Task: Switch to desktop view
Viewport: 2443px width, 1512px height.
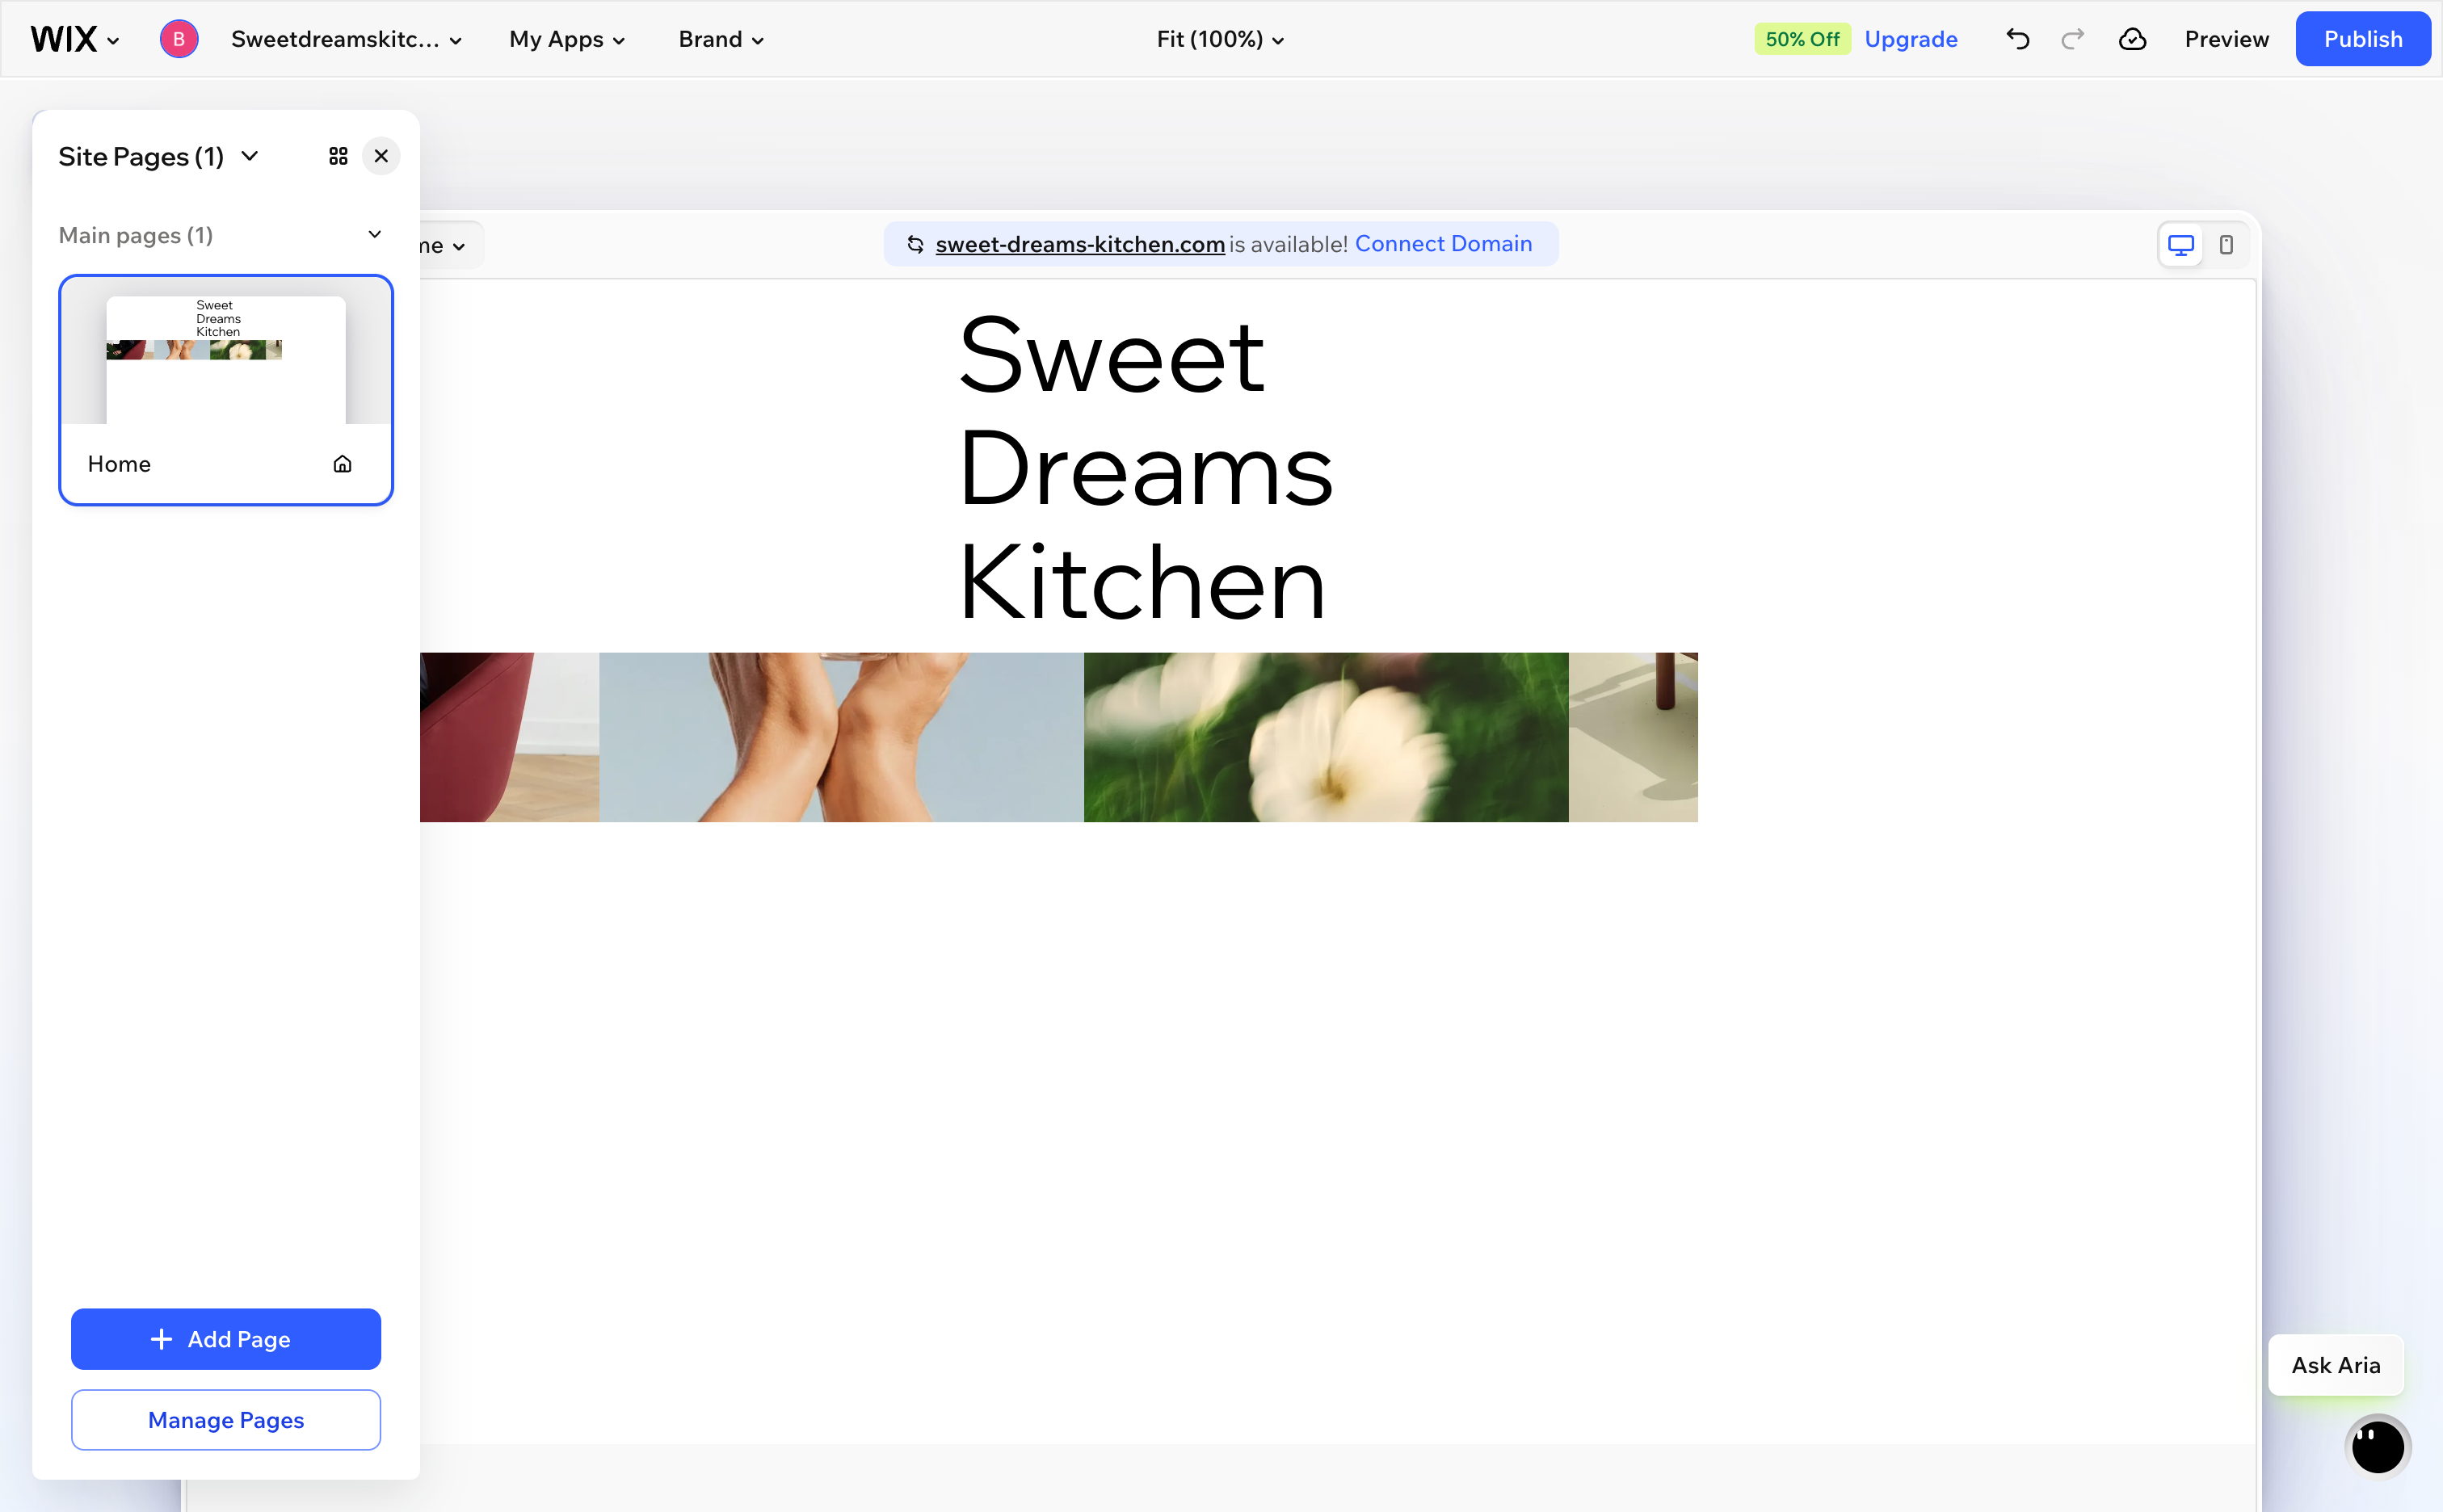Action: (2180, 245)
